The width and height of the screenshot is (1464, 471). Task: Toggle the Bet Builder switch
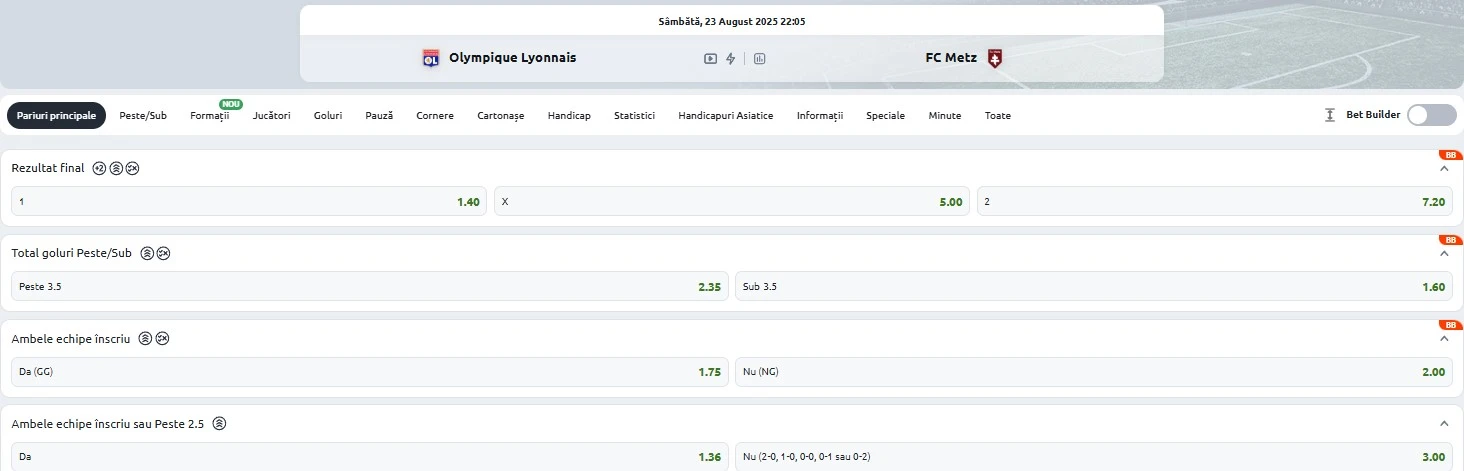[x=1432, y=115]
